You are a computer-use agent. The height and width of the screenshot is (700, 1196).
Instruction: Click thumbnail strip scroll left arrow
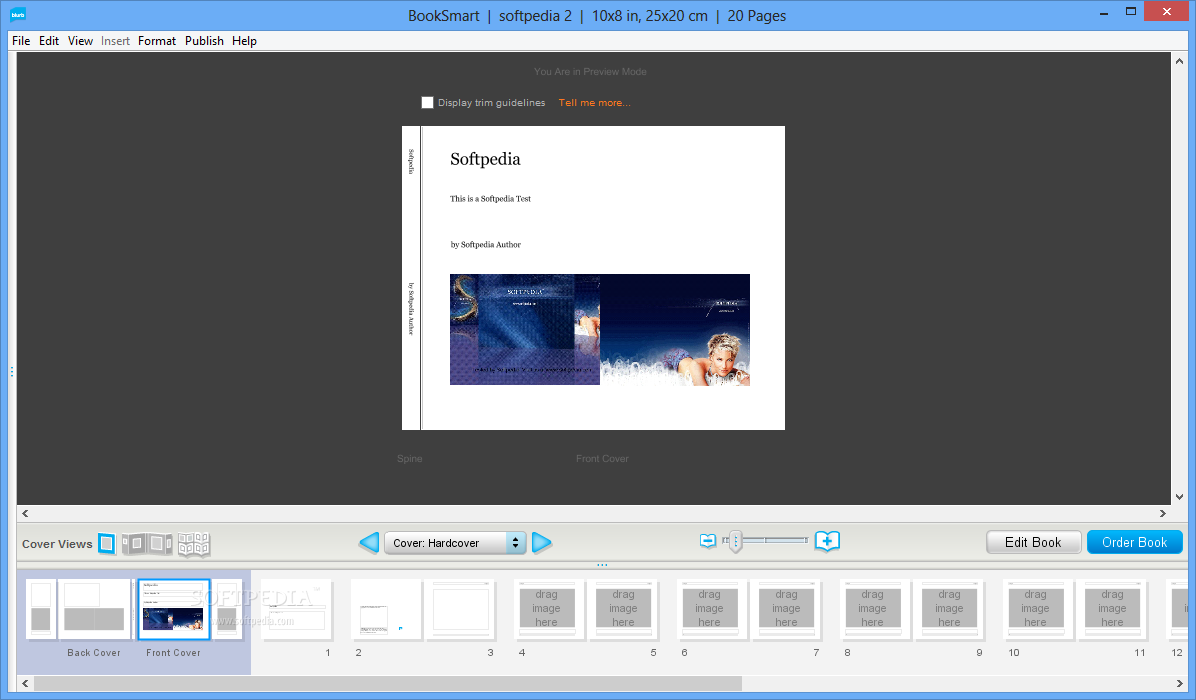tap(25, 683)
